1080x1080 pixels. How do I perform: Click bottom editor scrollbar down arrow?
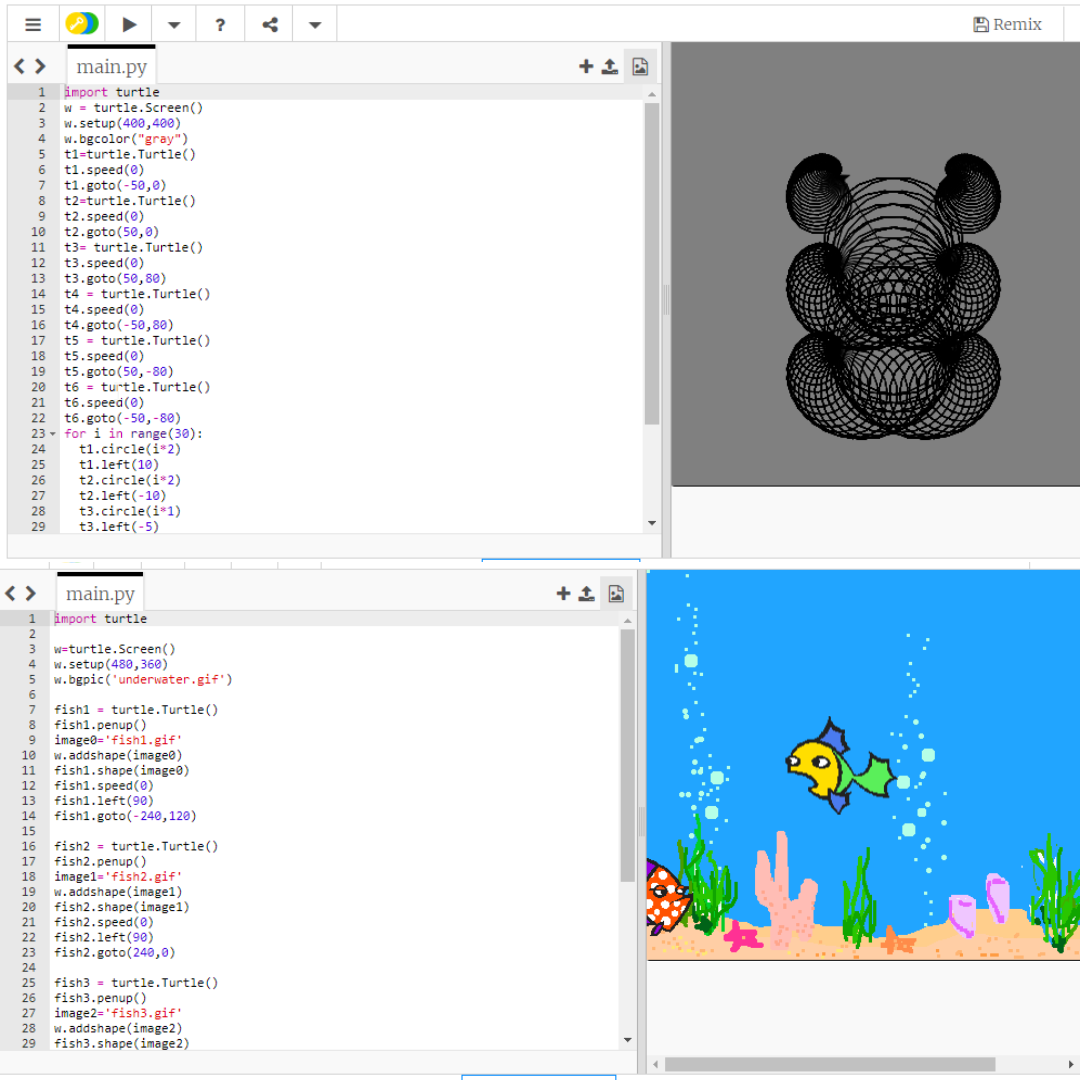point(627,1040)
